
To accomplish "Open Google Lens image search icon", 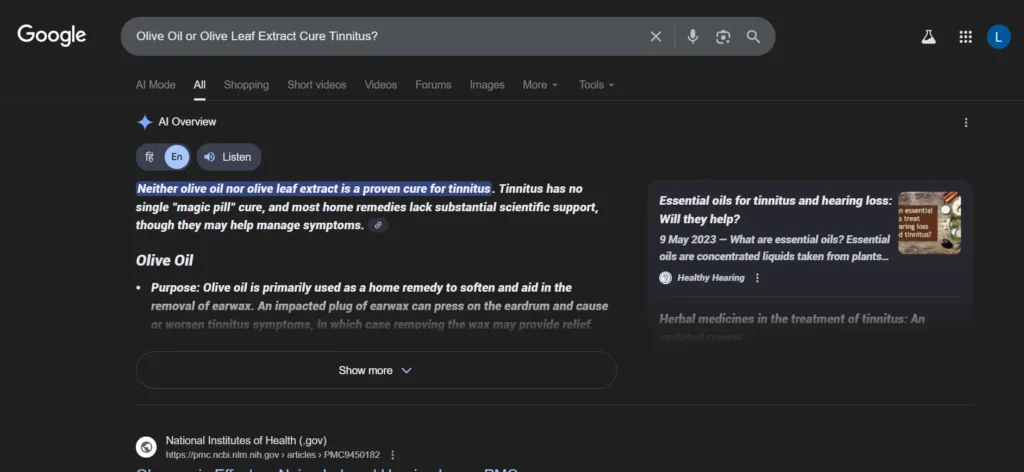I will point(723,37).
